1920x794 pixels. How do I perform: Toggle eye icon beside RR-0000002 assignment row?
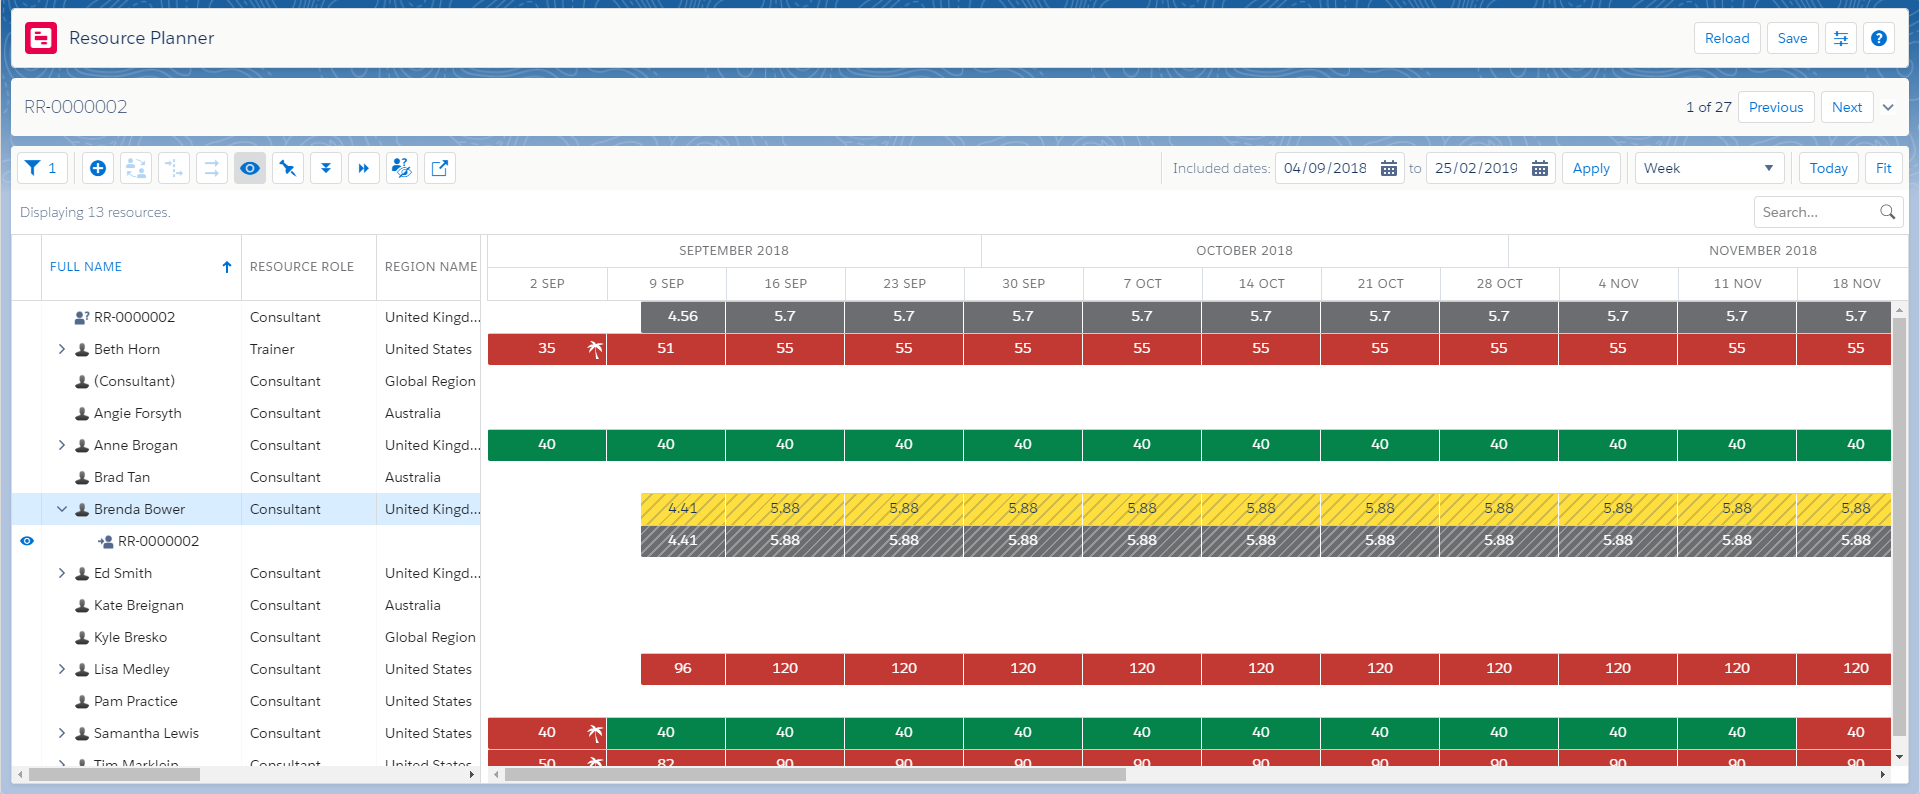[27, 541]
